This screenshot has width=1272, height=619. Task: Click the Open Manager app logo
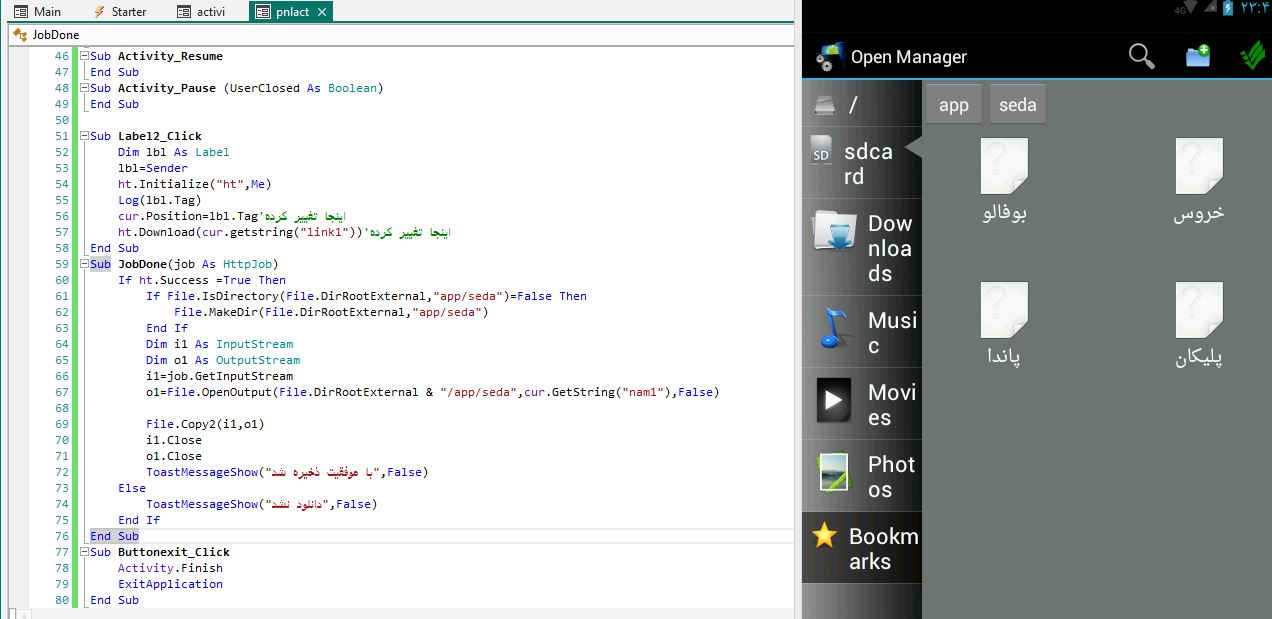[x=826, y=57]
